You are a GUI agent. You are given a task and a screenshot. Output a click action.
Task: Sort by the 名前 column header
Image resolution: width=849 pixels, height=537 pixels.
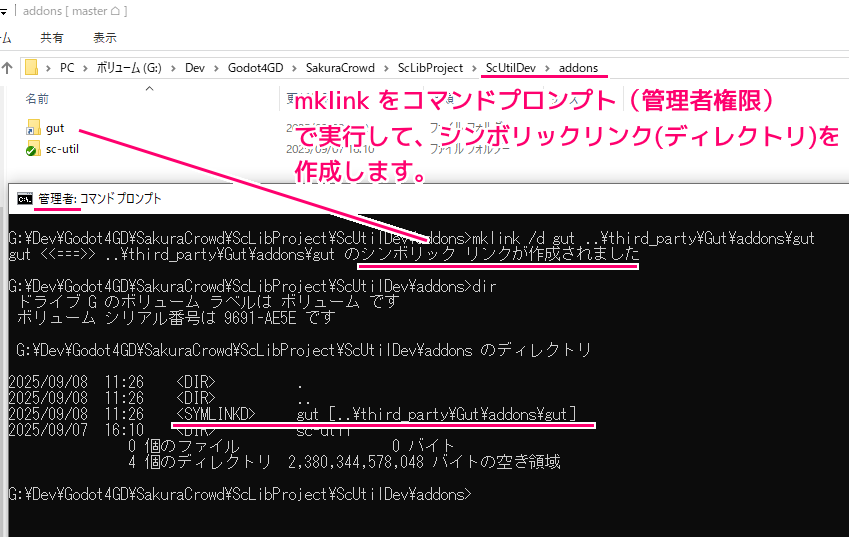(x=37, y=99)
